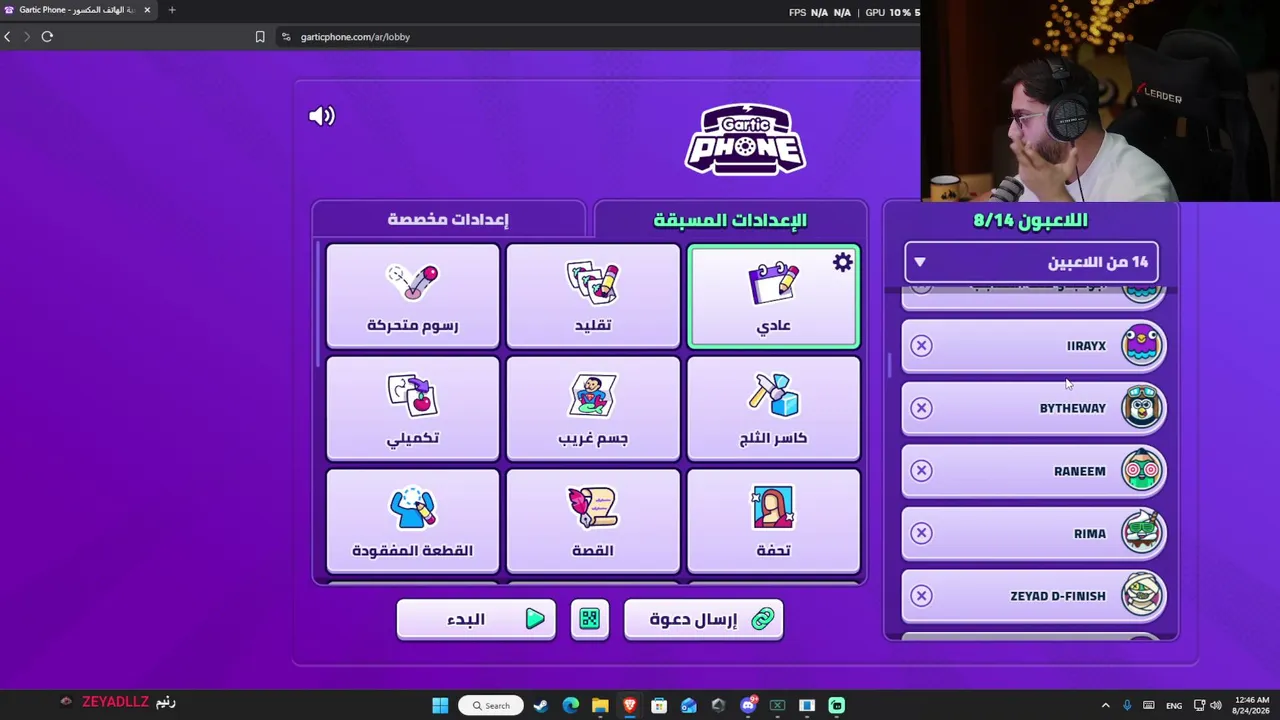Pick the القصة (Story) preset card
This screenshot has height=720, width=1280.
(x=593, y=522)
